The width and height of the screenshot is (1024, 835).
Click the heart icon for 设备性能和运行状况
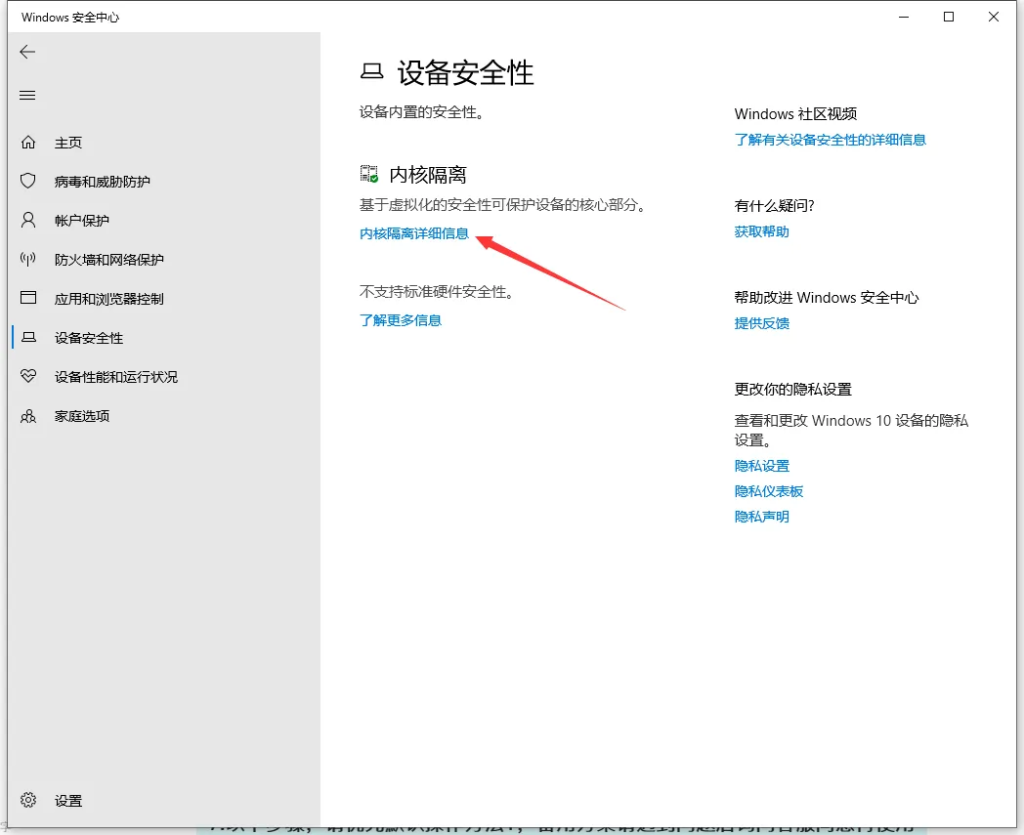click(x=28, y=376)
